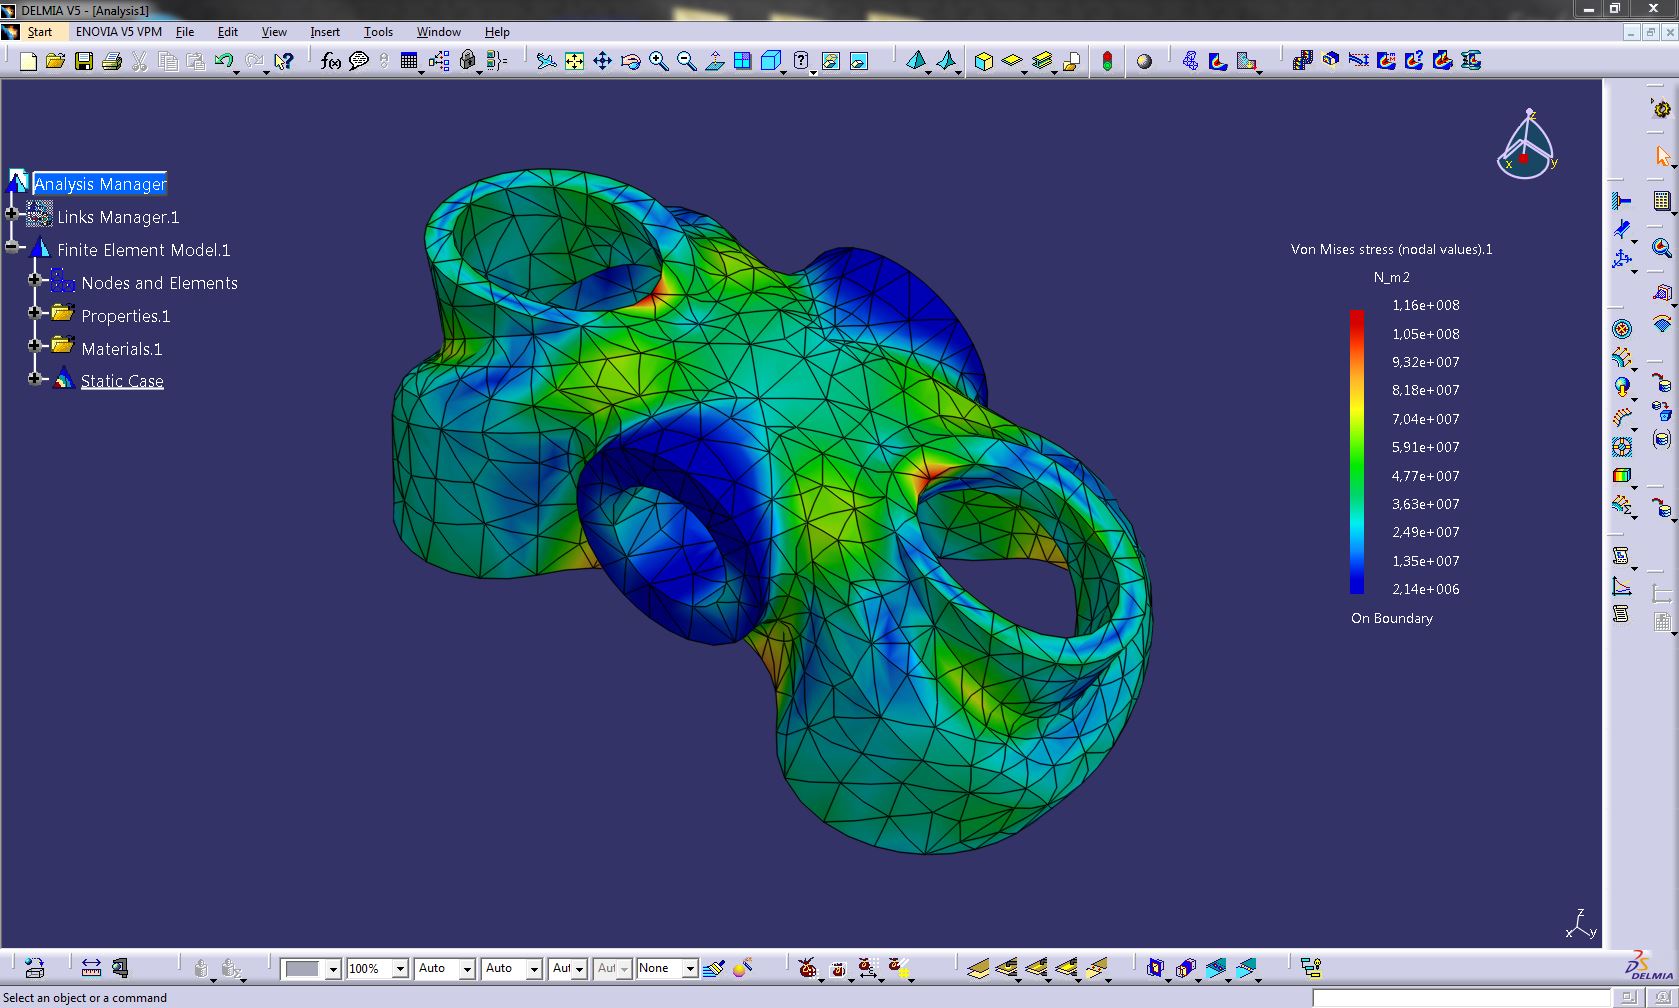Screen dimensions: 1679x1008
Task: Click the Zoom Out magnifier
Action: coord(686,62)
